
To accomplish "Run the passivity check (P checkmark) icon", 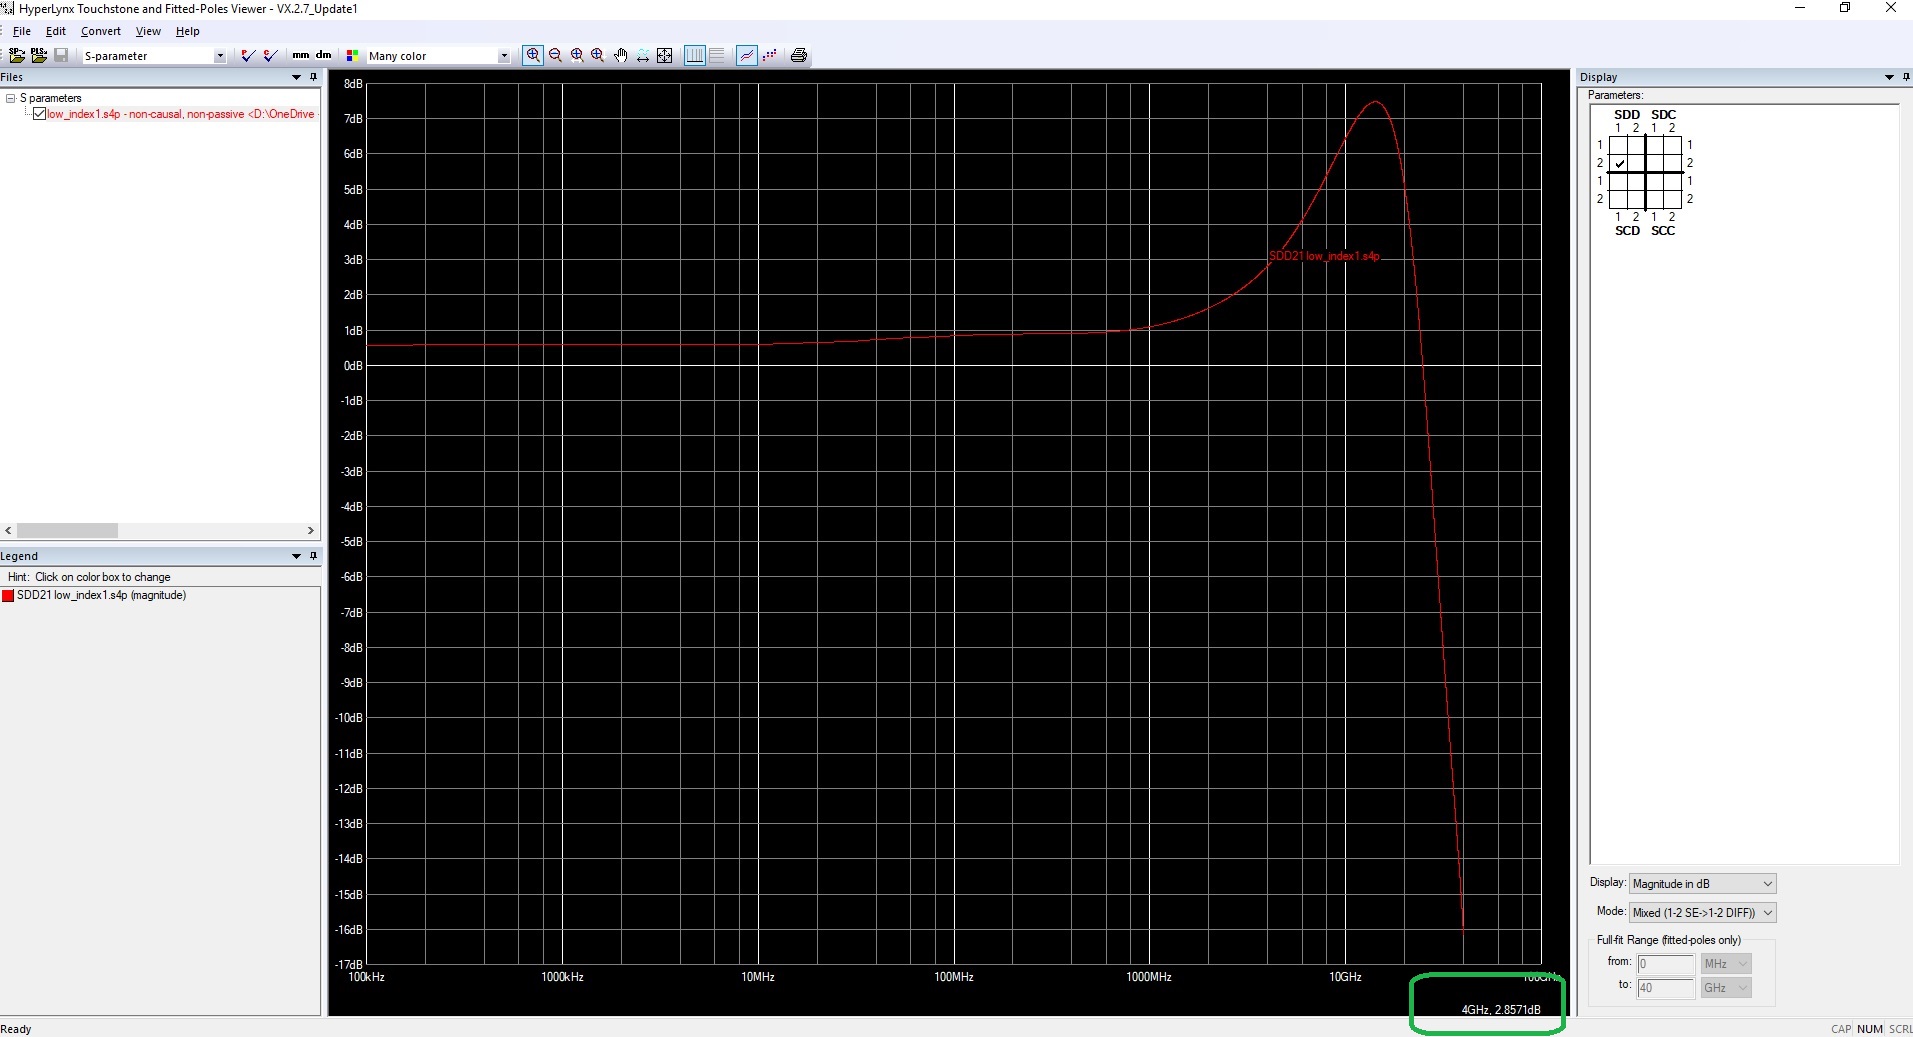I will [248, 55].
